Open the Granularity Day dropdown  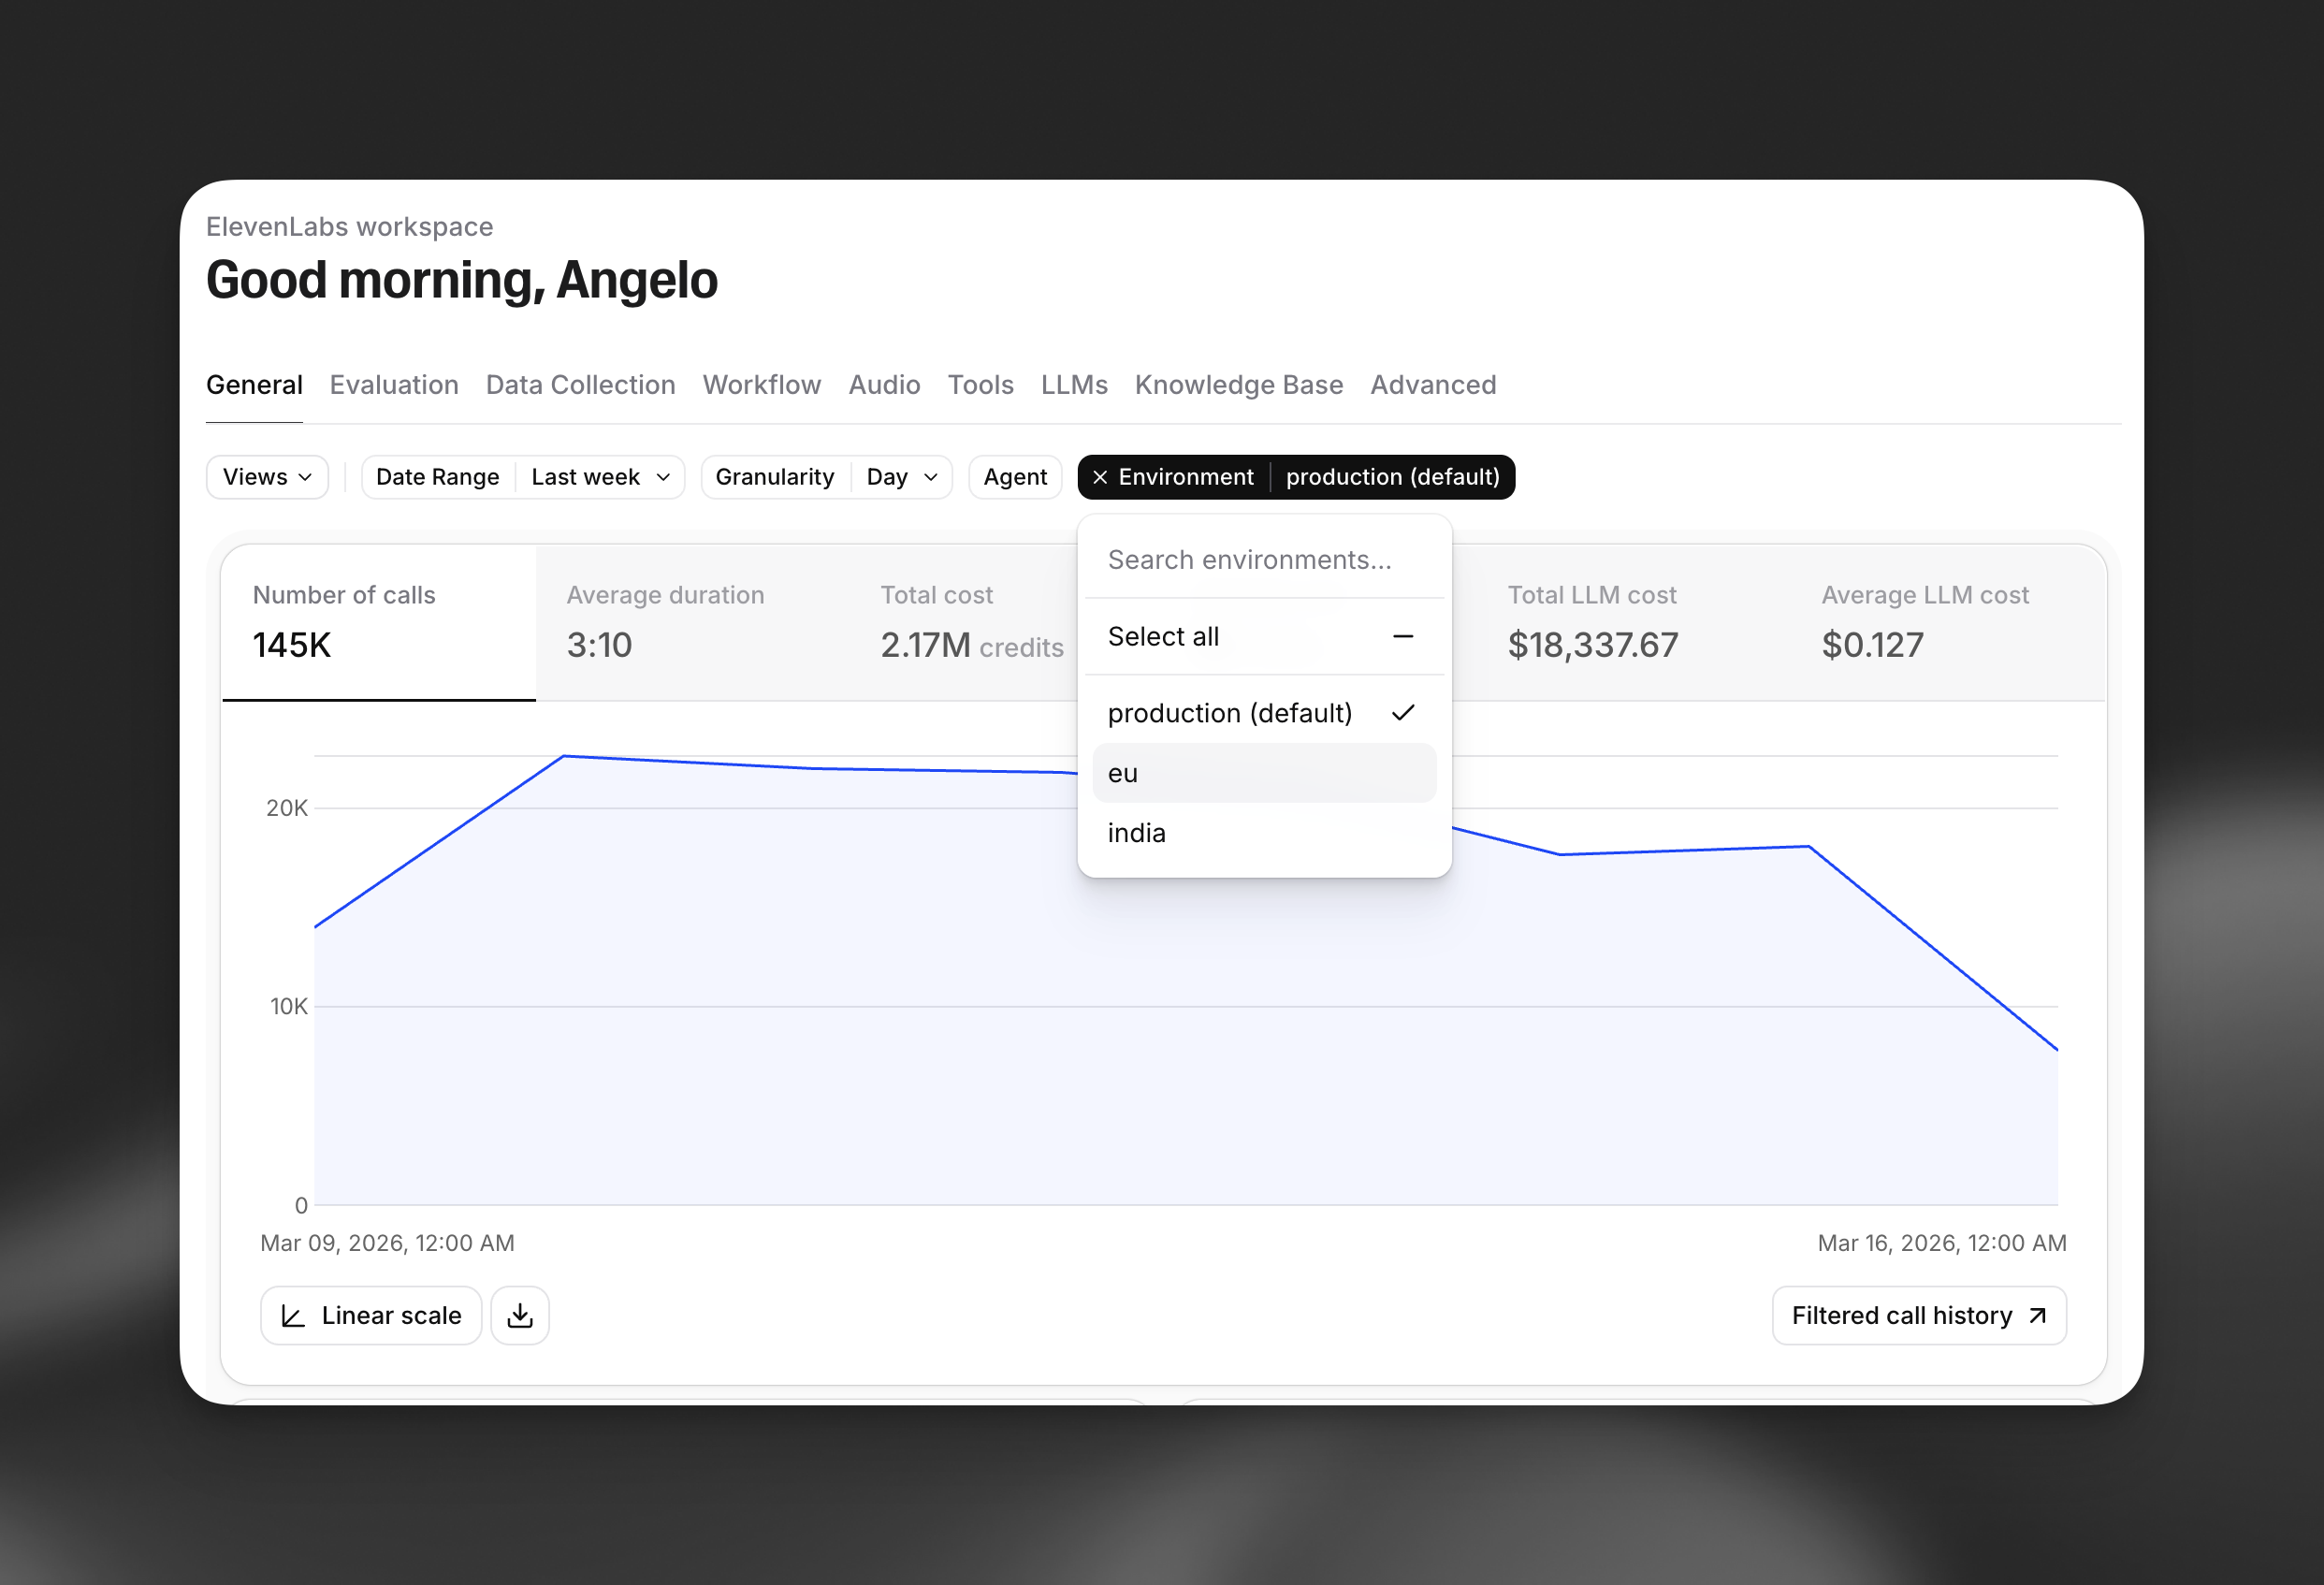coord(899,477)
